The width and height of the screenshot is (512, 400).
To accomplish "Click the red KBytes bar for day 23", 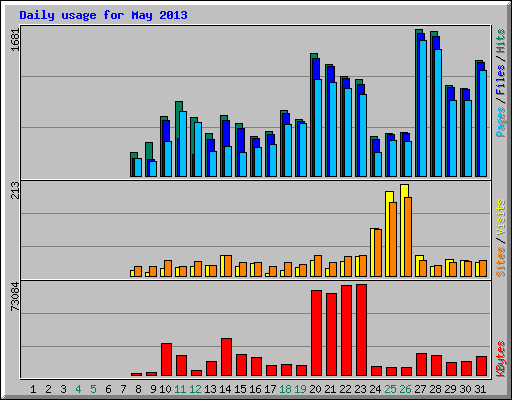I will 361,330.
